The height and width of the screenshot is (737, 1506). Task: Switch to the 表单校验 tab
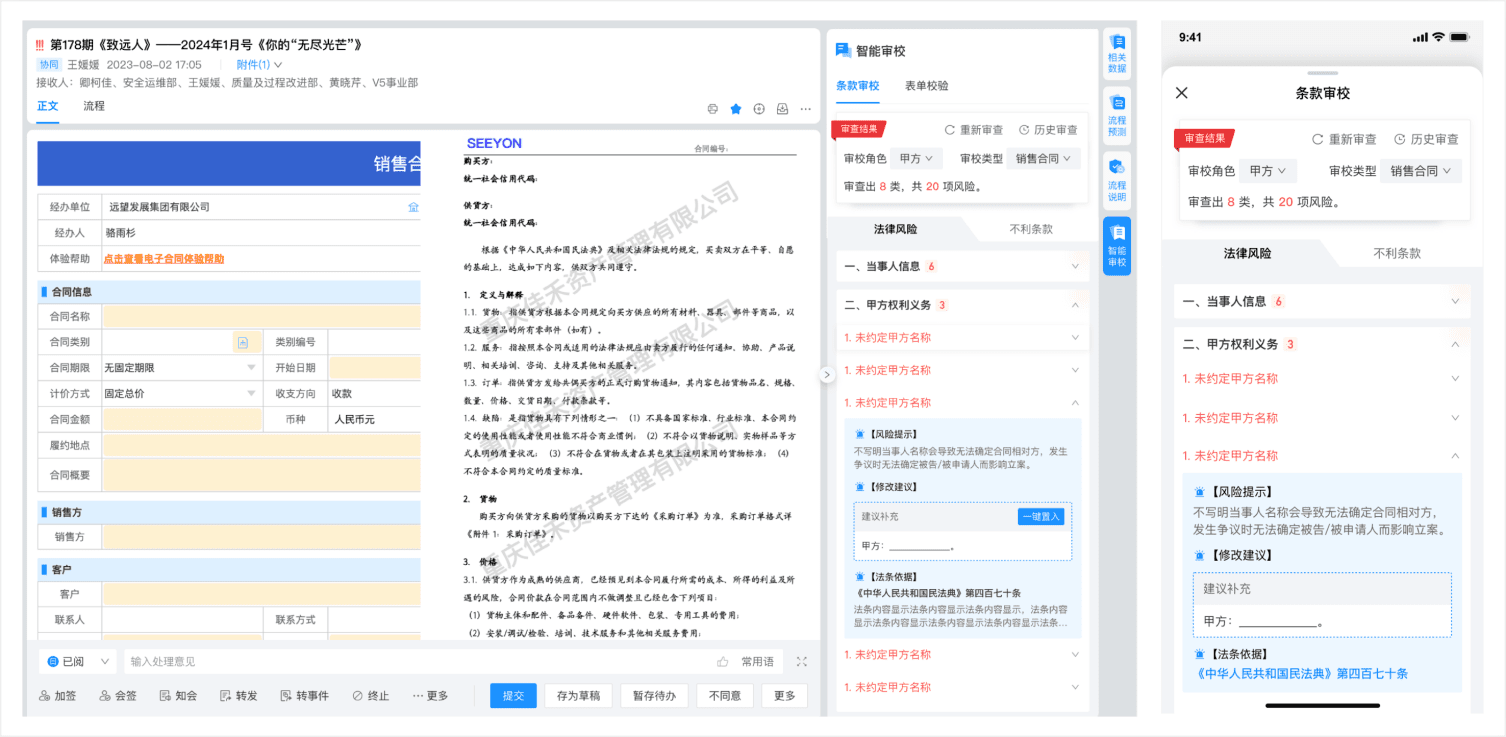click(927, 86)
